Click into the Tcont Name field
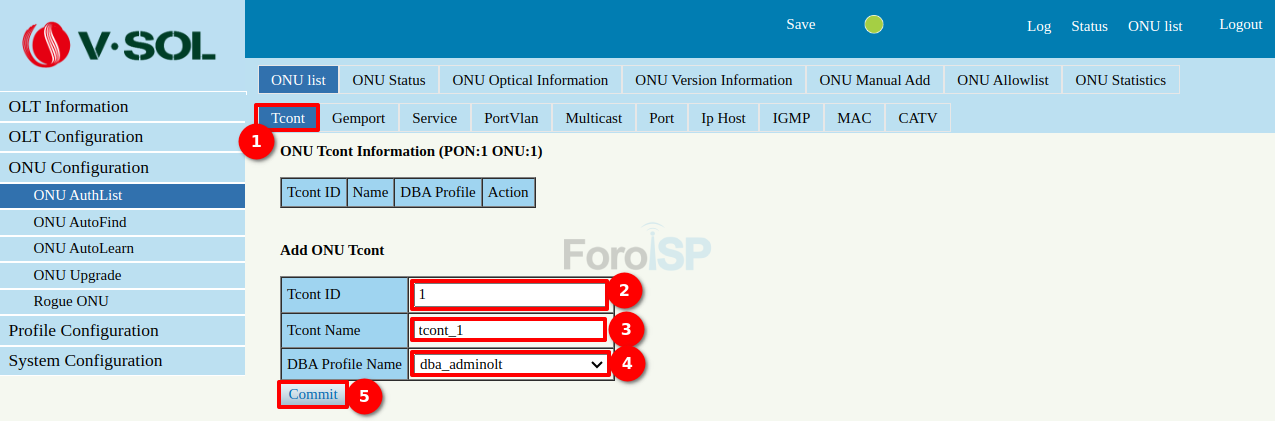 point(508,329)
